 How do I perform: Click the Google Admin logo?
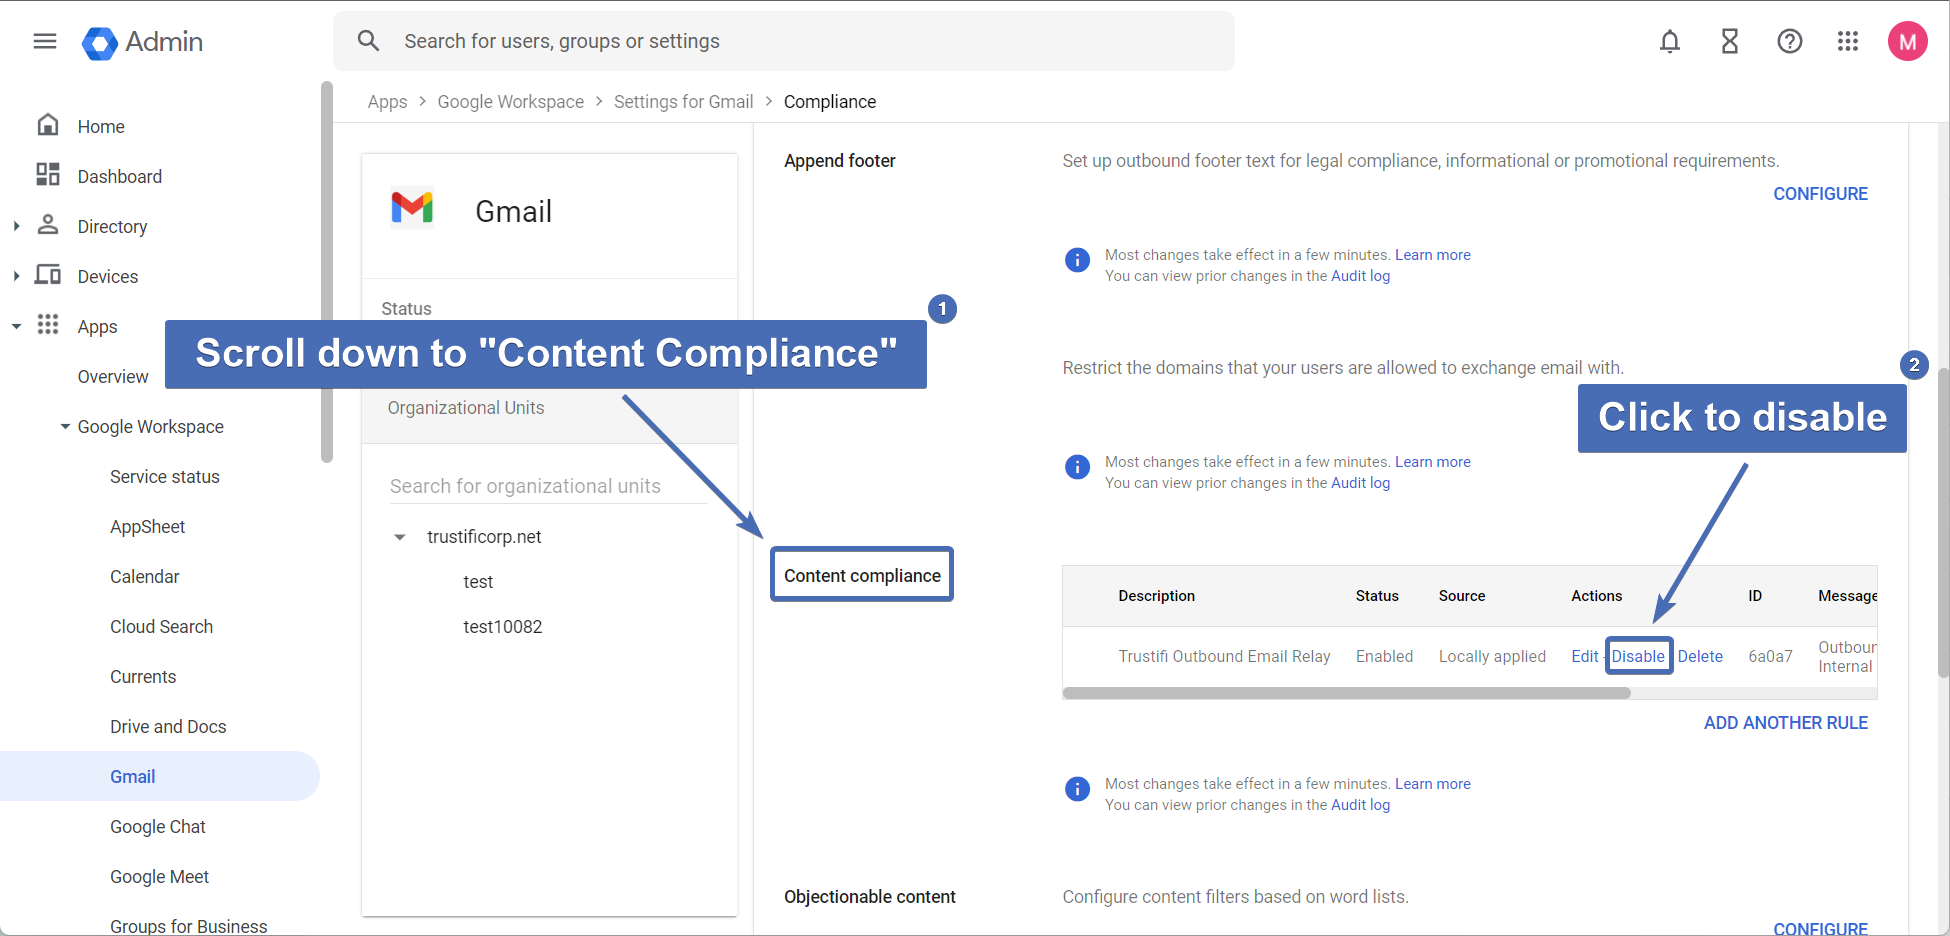point(142,42)
